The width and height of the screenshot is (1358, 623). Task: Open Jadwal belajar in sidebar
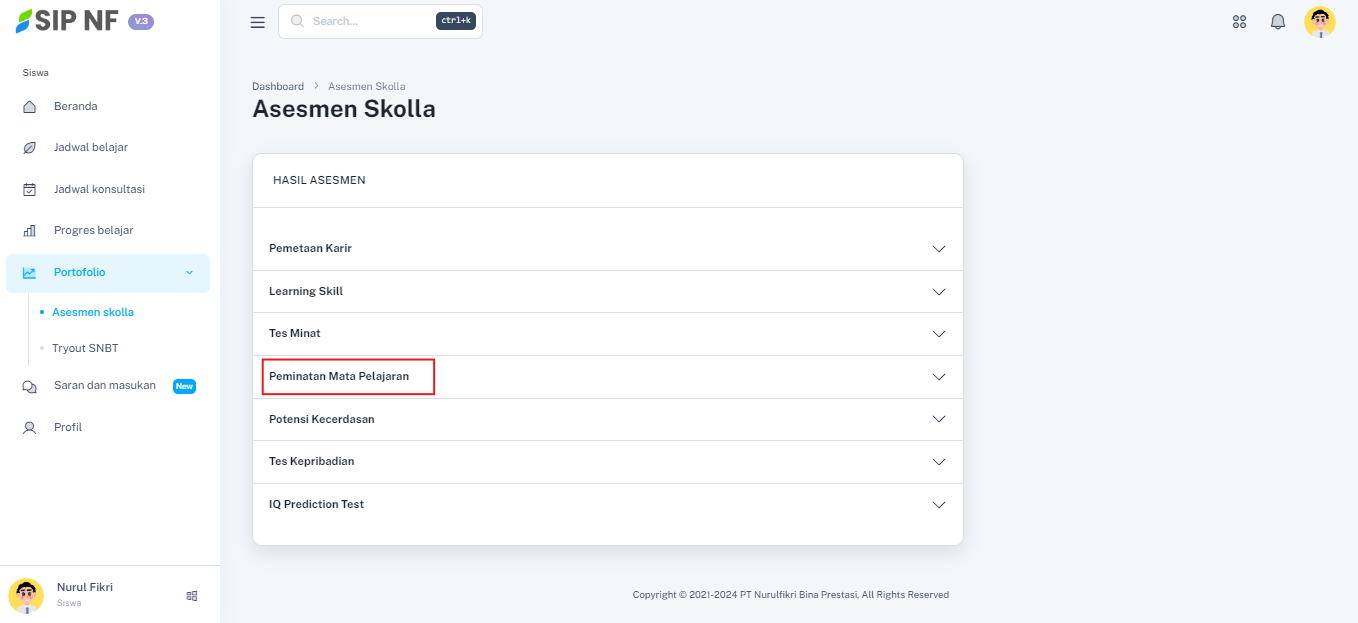(x=91, y=147)
